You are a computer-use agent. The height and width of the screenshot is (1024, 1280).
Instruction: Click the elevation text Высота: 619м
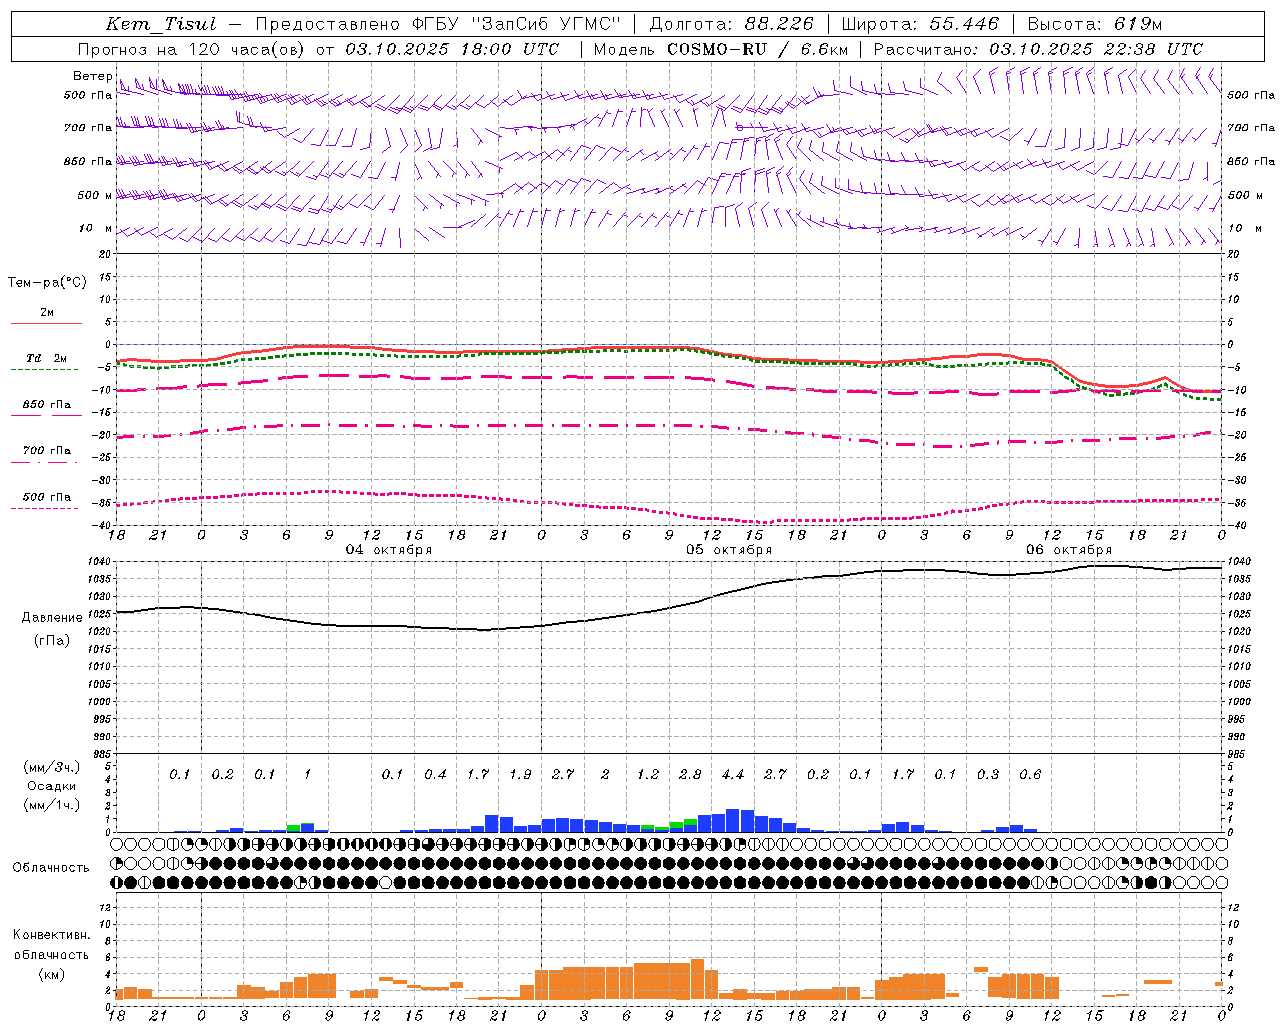click(1095, 24)
